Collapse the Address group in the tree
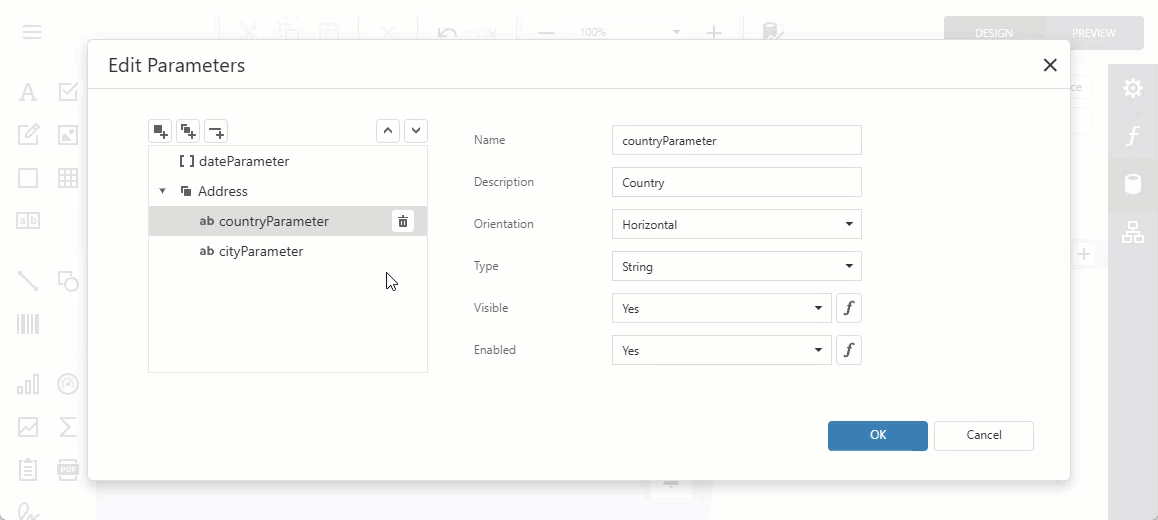 162,191
